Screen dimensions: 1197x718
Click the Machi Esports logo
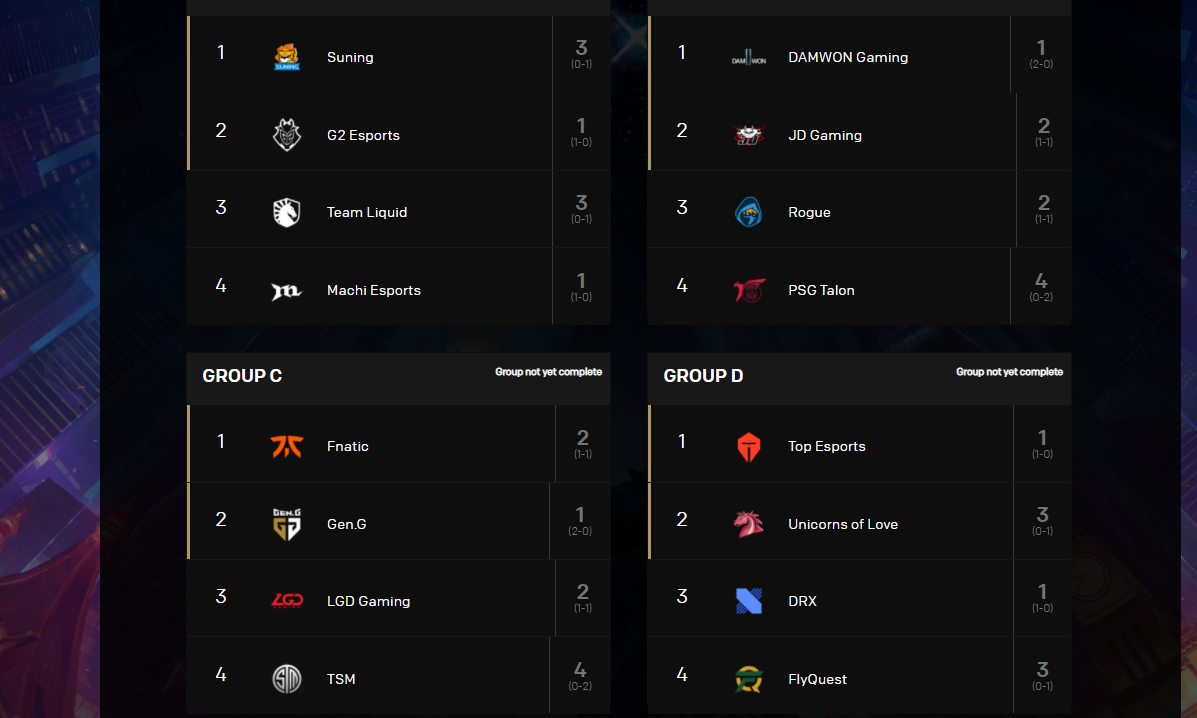(x=287, y=291)
